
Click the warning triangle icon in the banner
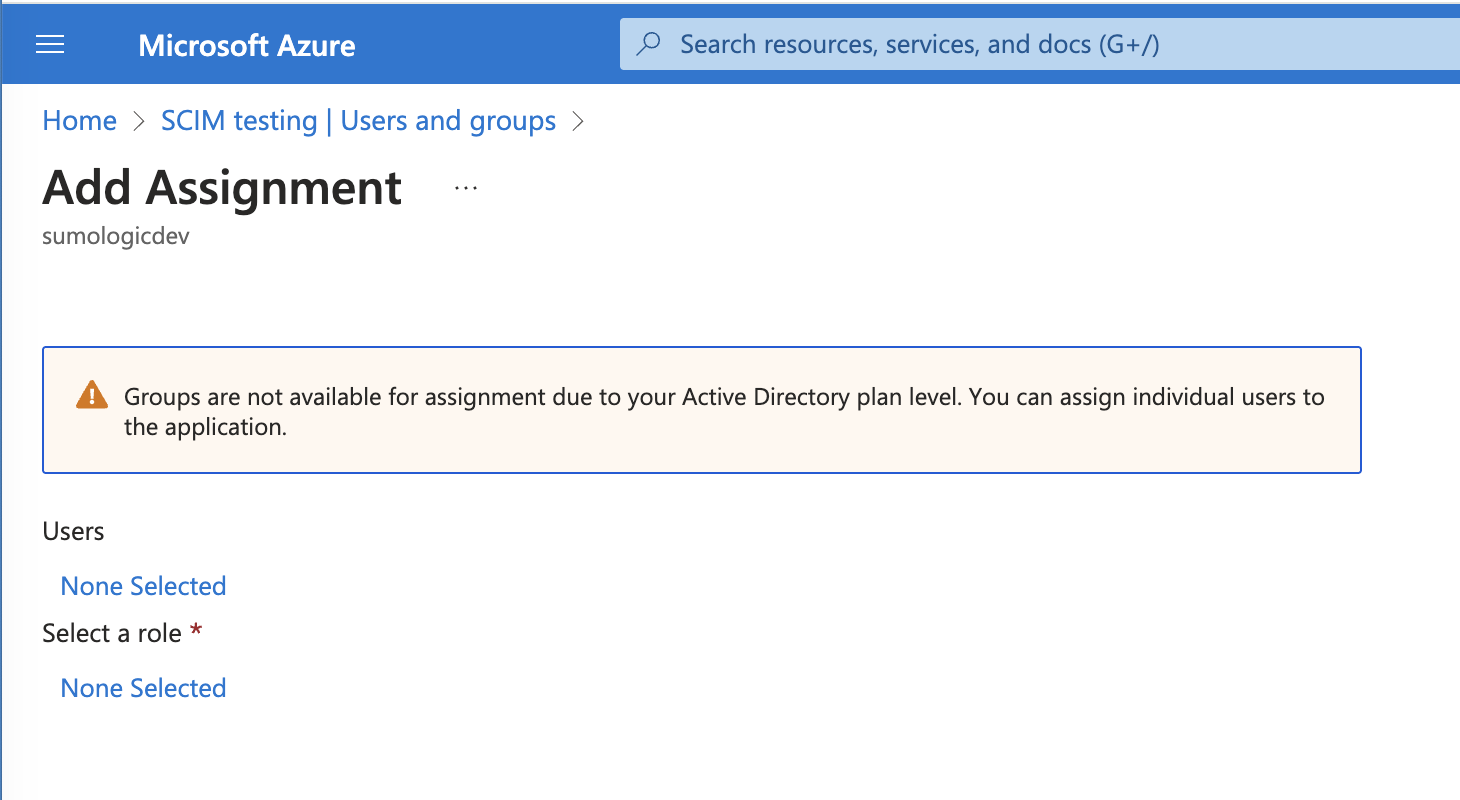pos(91,395)
